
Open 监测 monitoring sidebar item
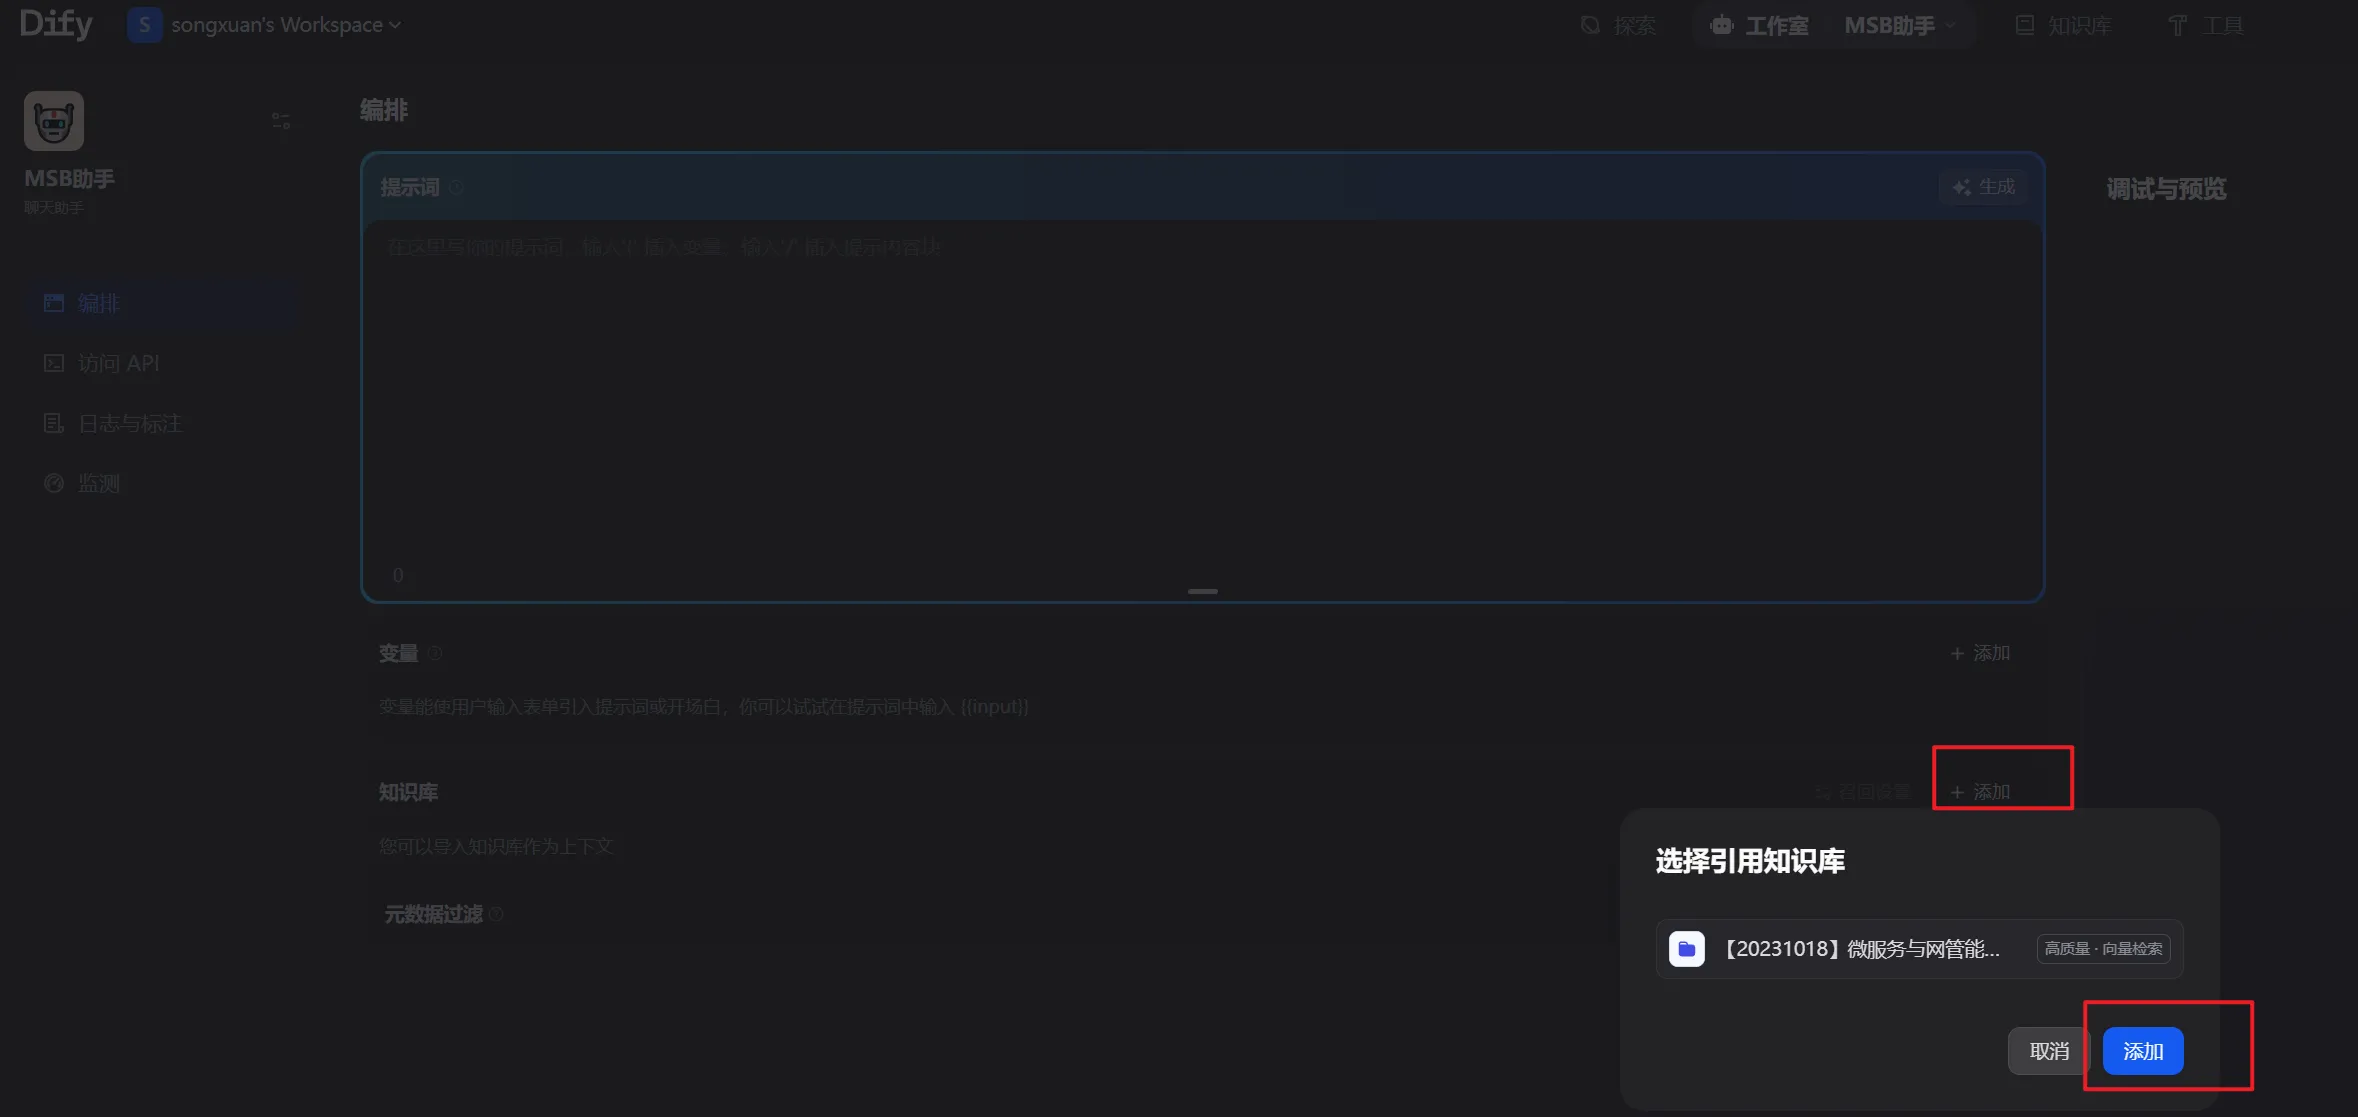[x=98, y=483]
